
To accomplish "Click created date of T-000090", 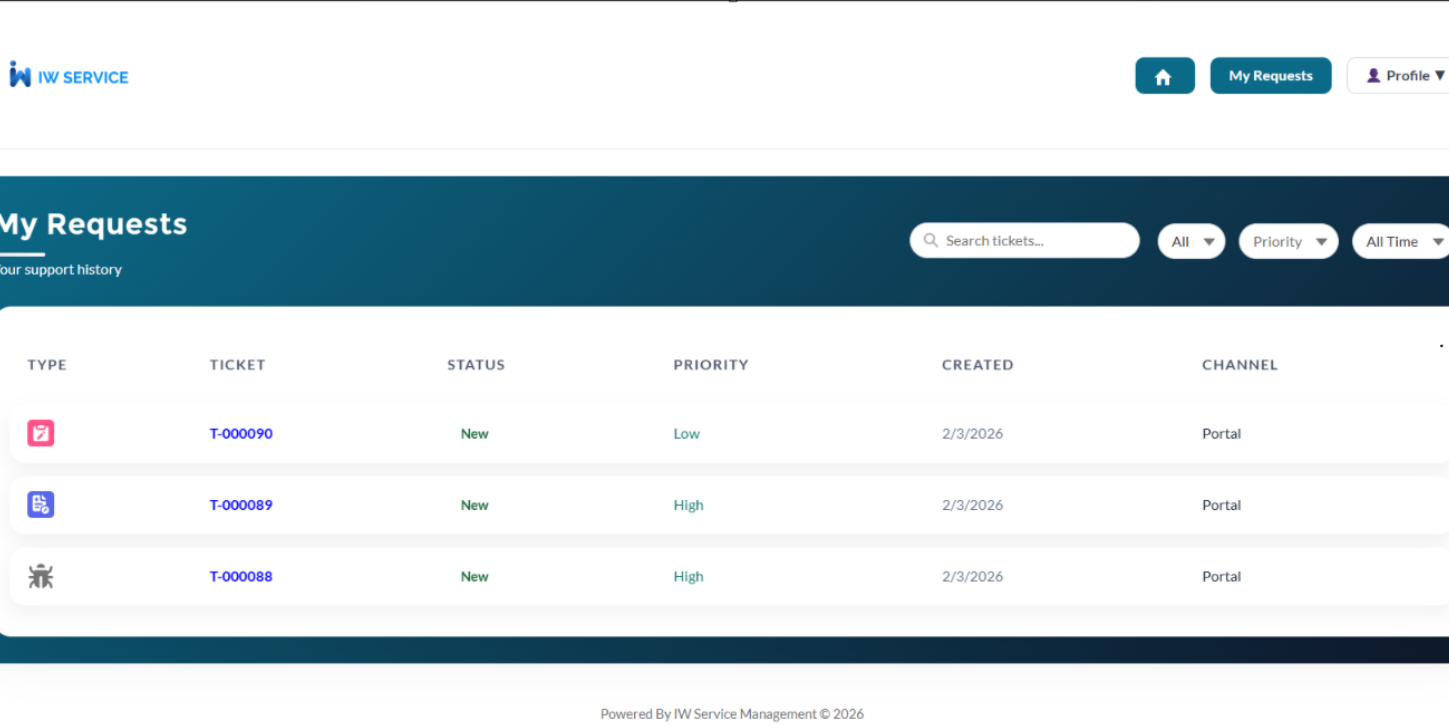I will 973,434.
